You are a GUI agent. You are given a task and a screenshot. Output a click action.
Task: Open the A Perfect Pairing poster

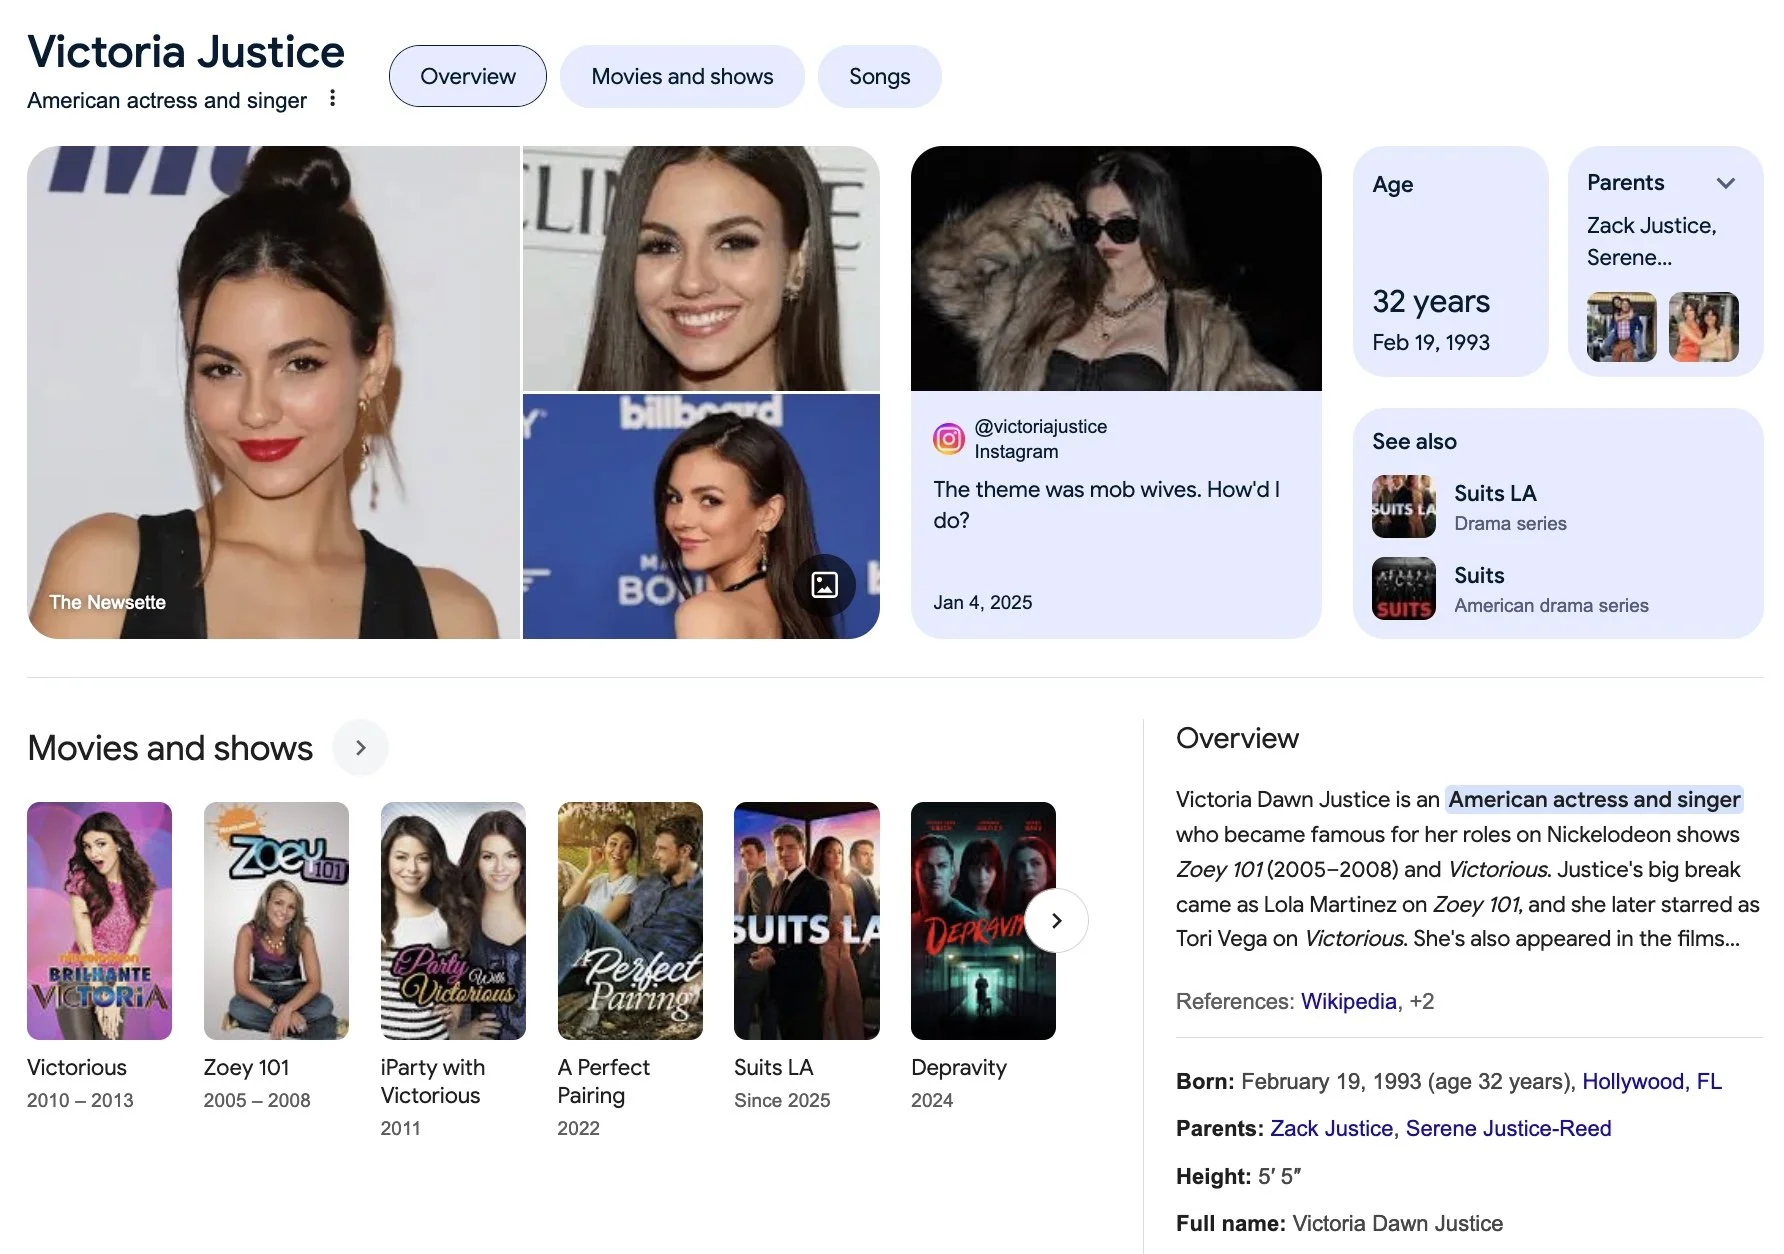tap(630, 921)
